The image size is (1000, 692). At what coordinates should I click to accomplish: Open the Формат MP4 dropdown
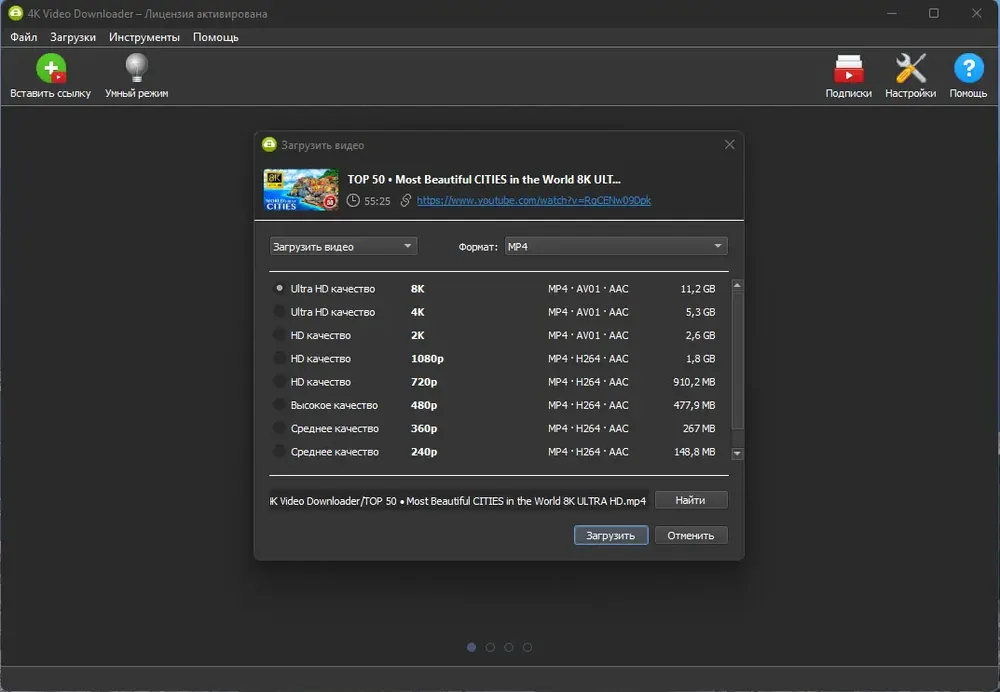point(616,246)
